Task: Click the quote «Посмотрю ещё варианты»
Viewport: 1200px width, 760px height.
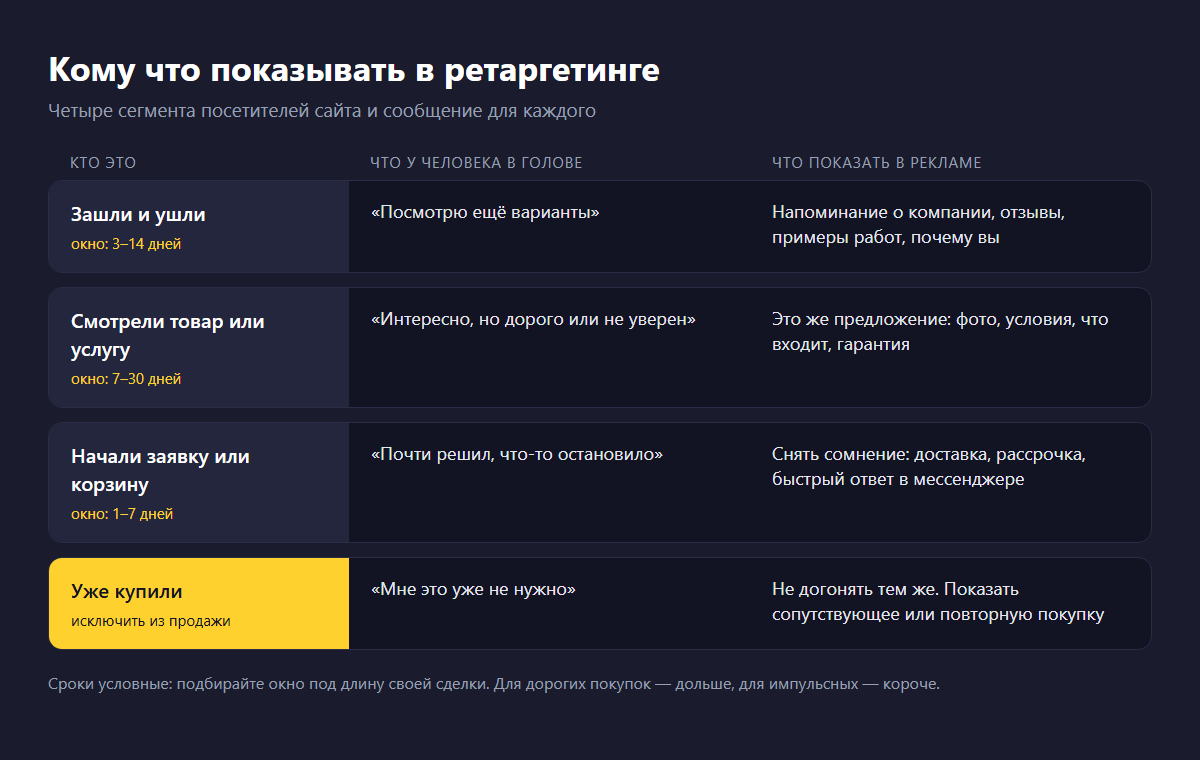Action: coord(485,212)
